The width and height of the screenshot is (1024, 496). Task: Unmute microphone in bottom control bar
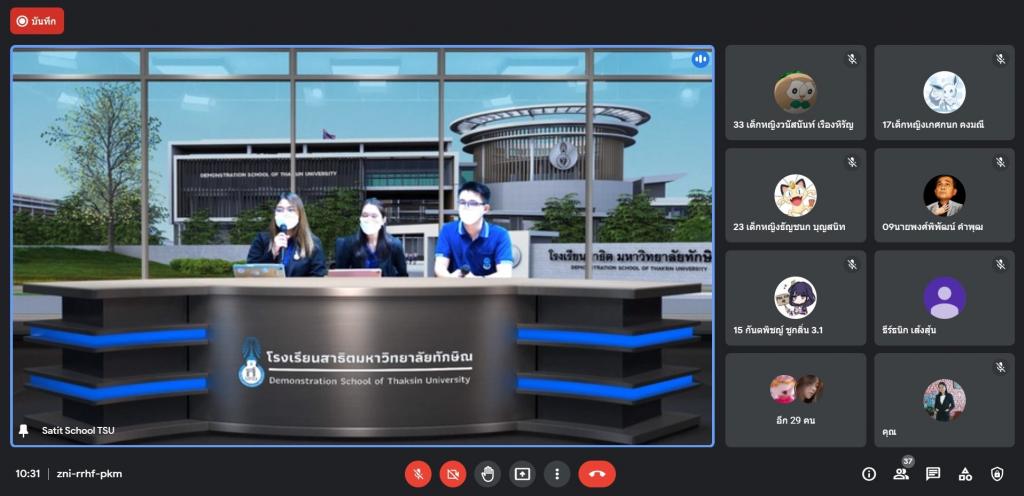tap(418, 474)
